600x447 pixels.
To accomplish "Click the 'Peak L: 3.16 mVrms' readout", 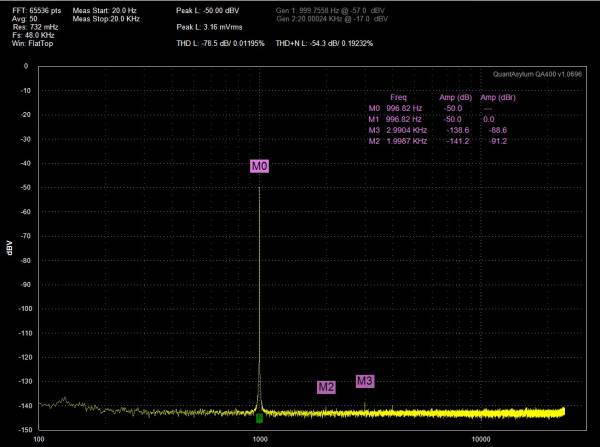I will [x=209, y=27].
